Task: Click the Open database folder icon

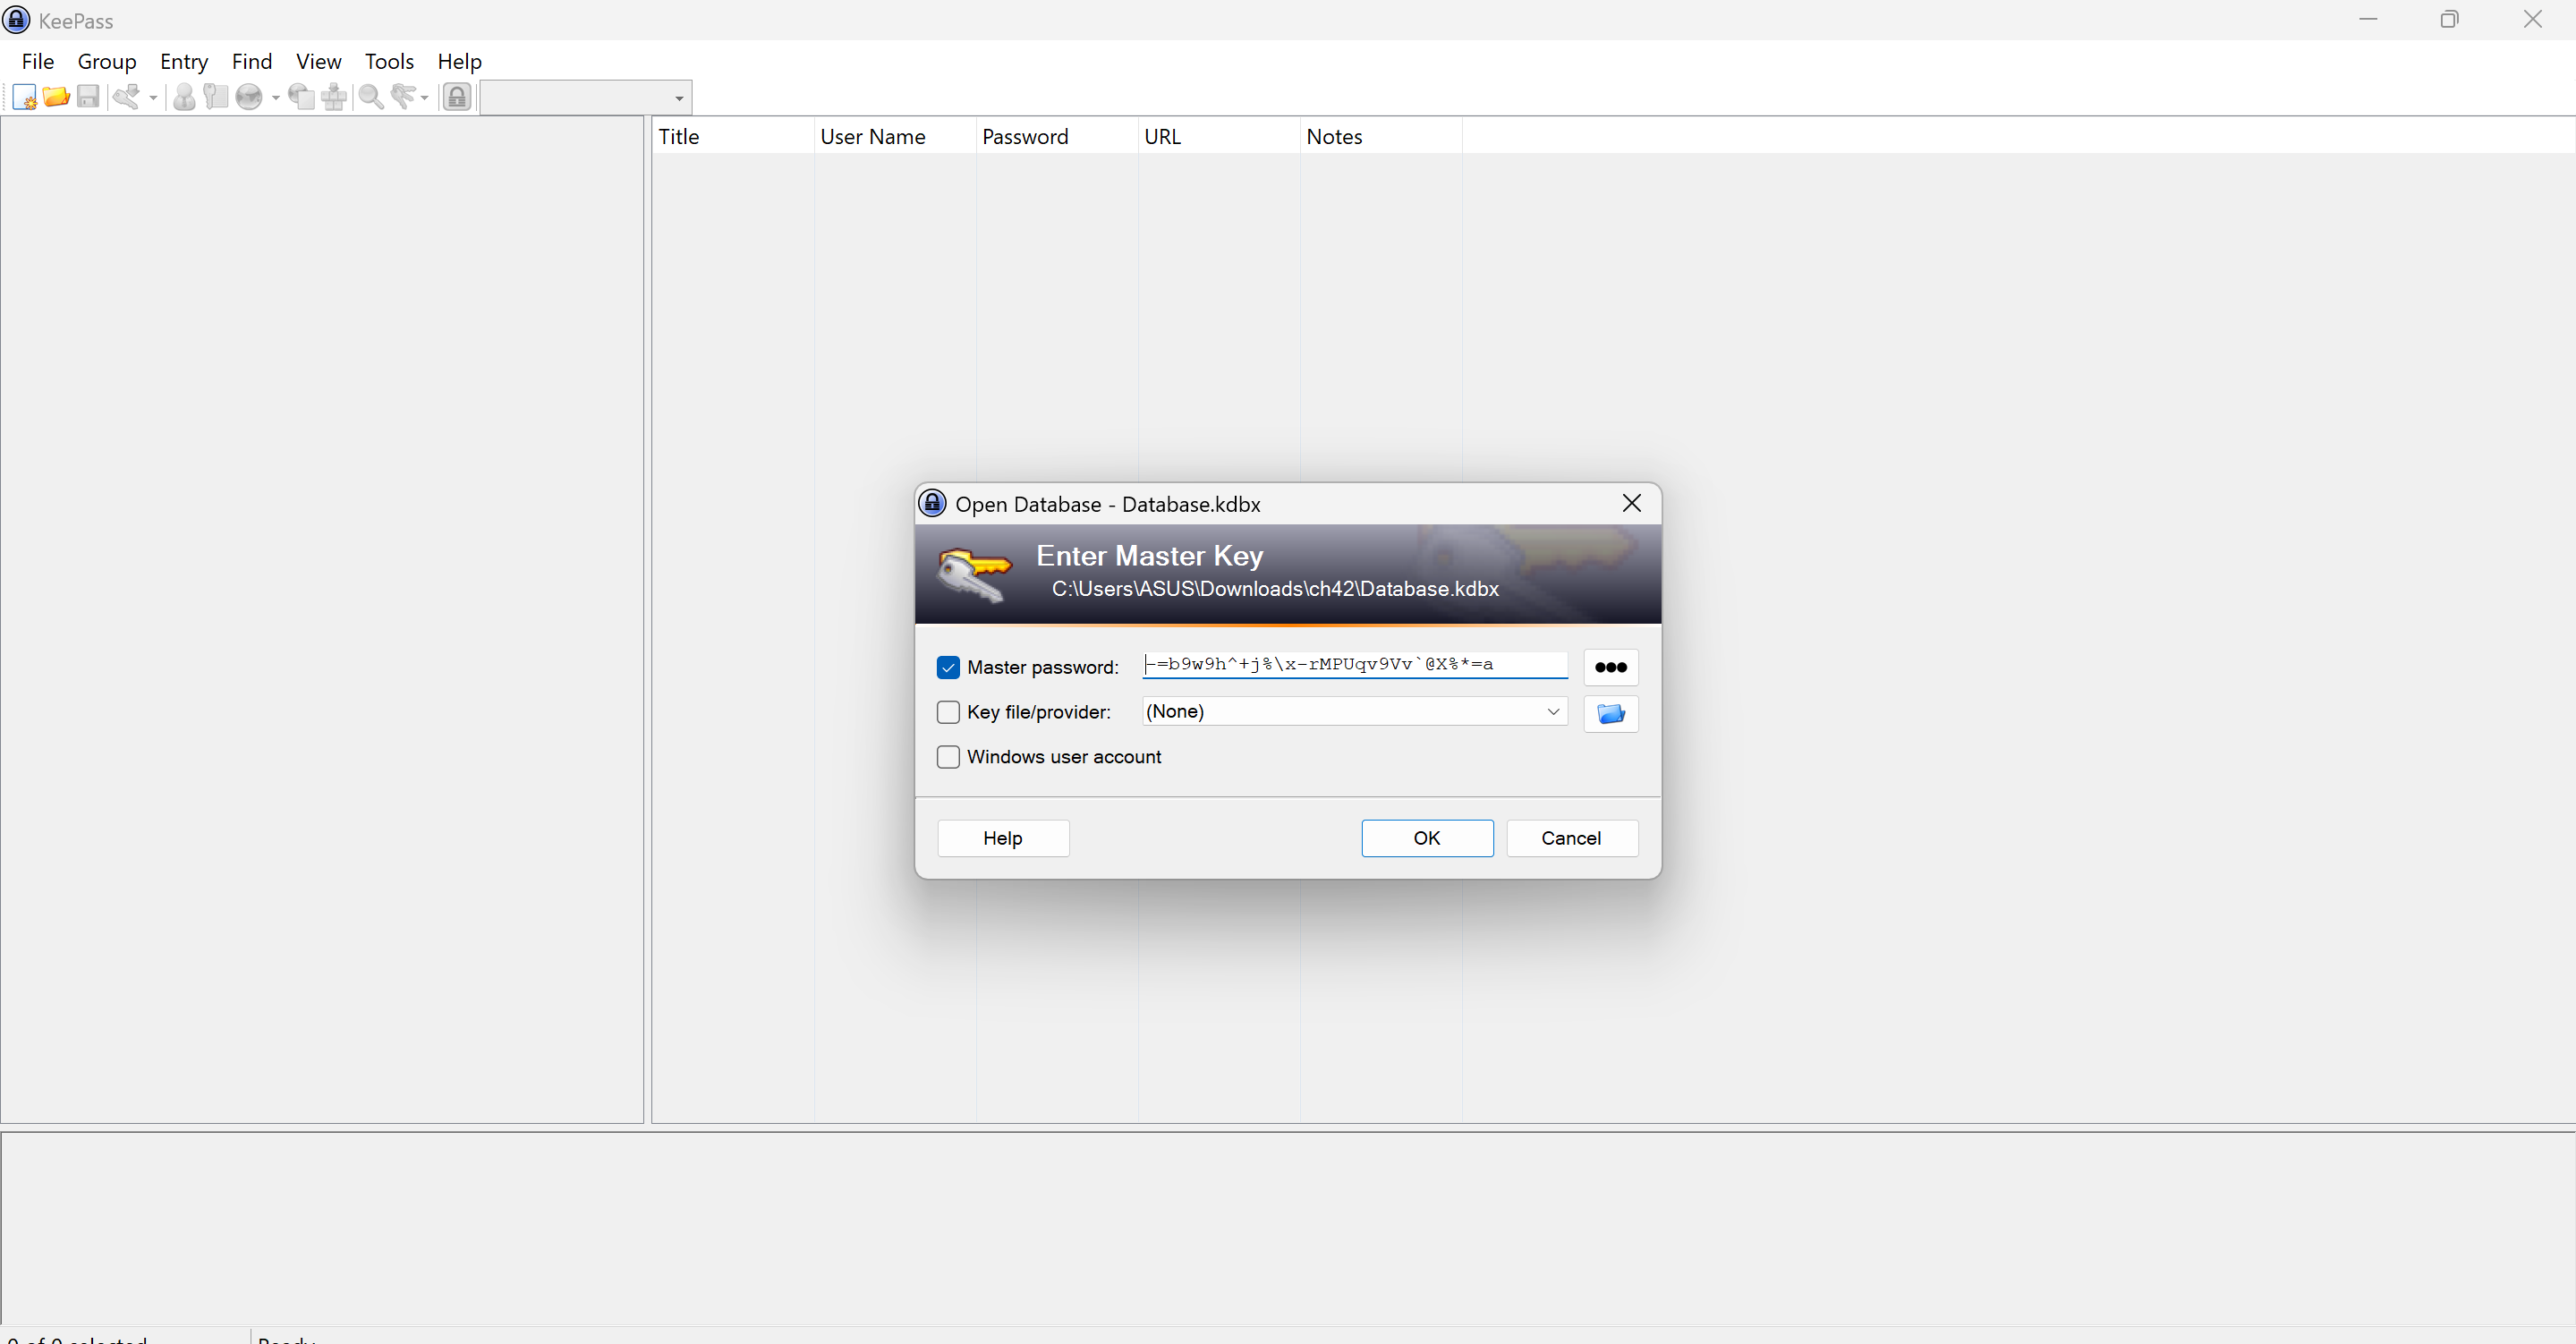Action: (x=56, y=97)
